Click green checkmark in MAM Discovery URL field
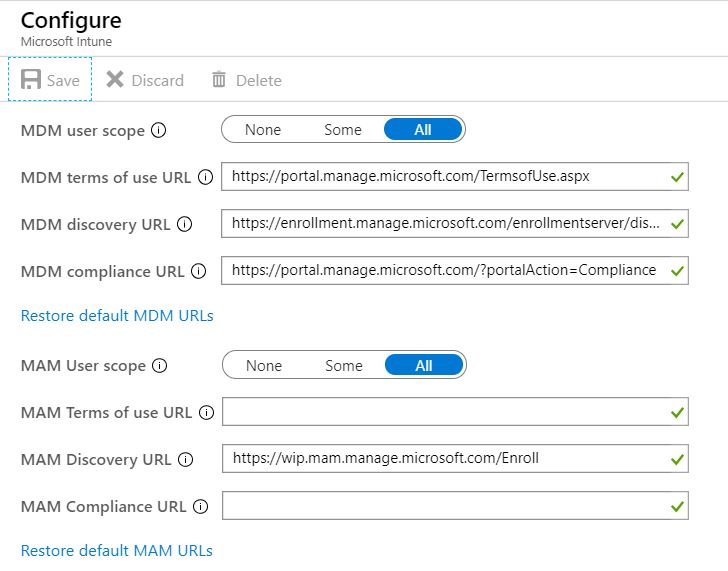728x571 pixels. click(x=677, y=460)
